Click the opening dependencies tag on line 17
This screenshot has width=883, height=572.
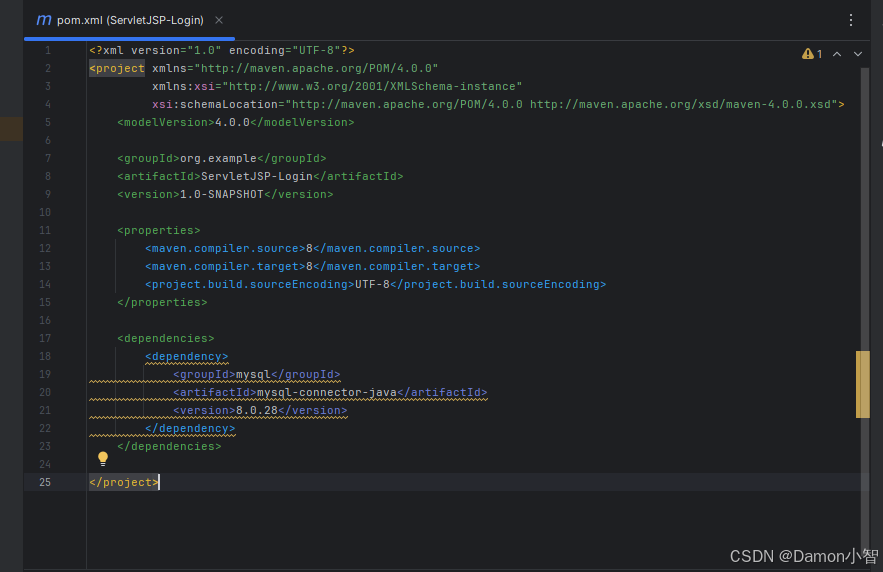tap(166, 338)
